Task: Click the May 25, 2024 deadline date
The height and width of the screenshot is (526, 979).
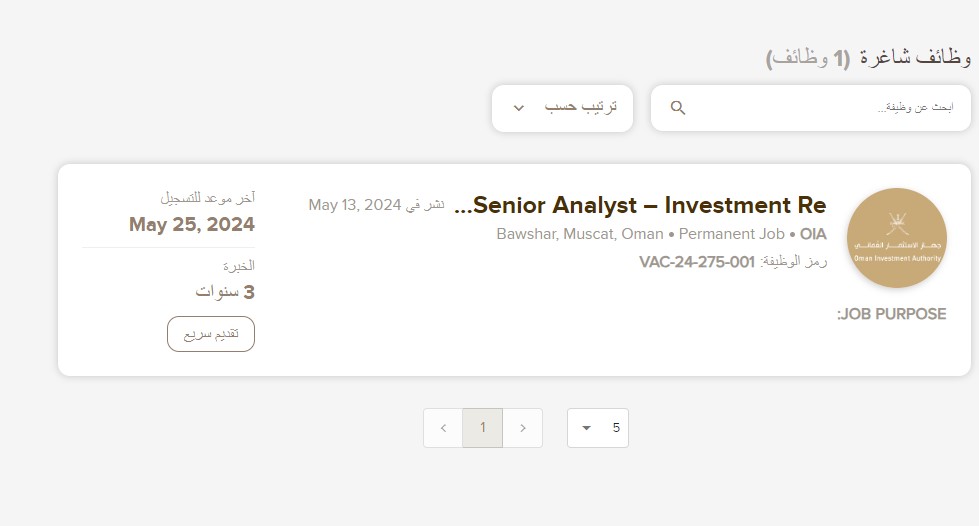Action: pos(192,225)
